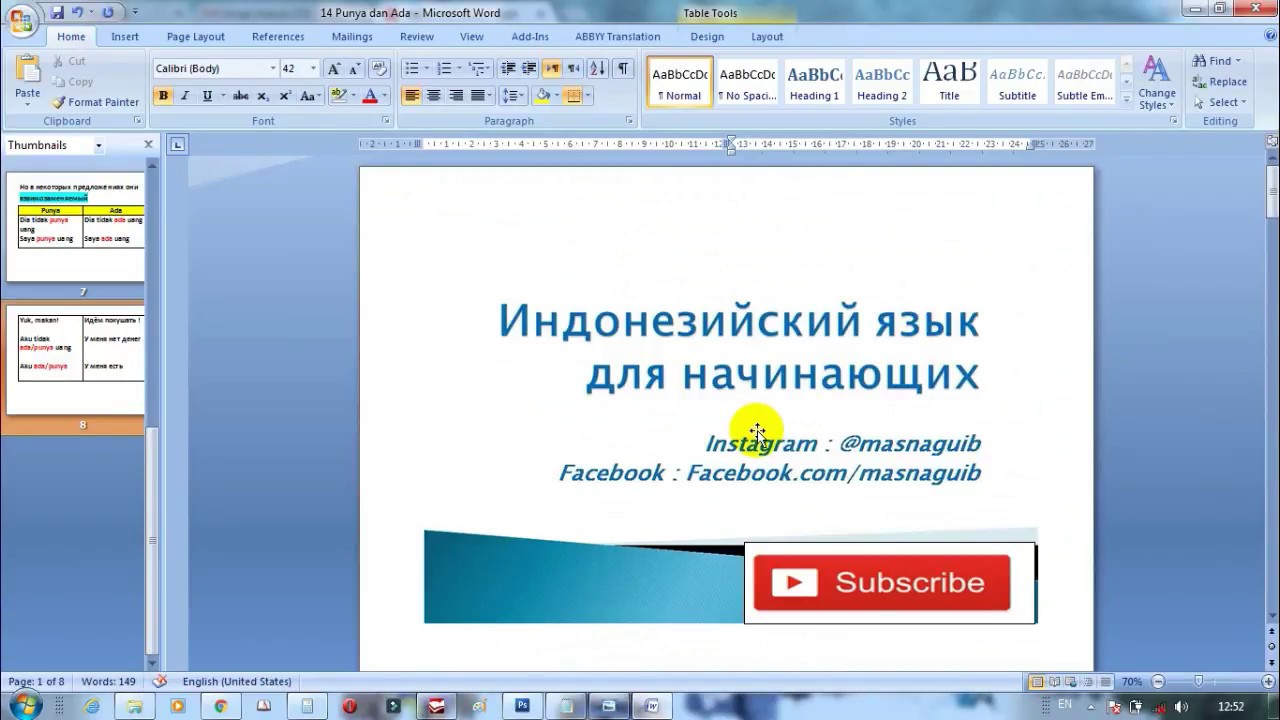Zoom in with the plus icon
Image resolution: width=1280 pixels, height=720 pixels.
[1269, 682]
